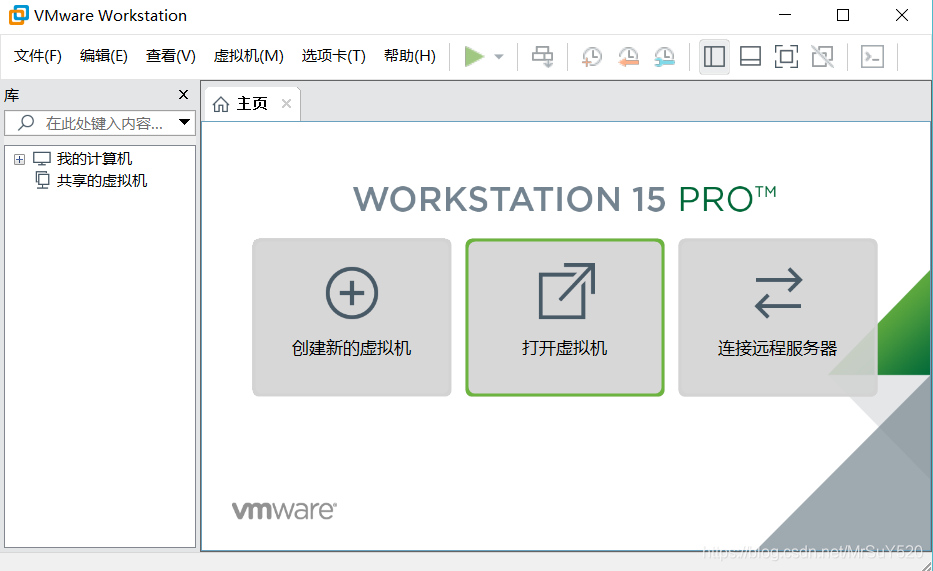Click the Send Ctrl+Alt+Del toolbar icon

coord(542,57)
